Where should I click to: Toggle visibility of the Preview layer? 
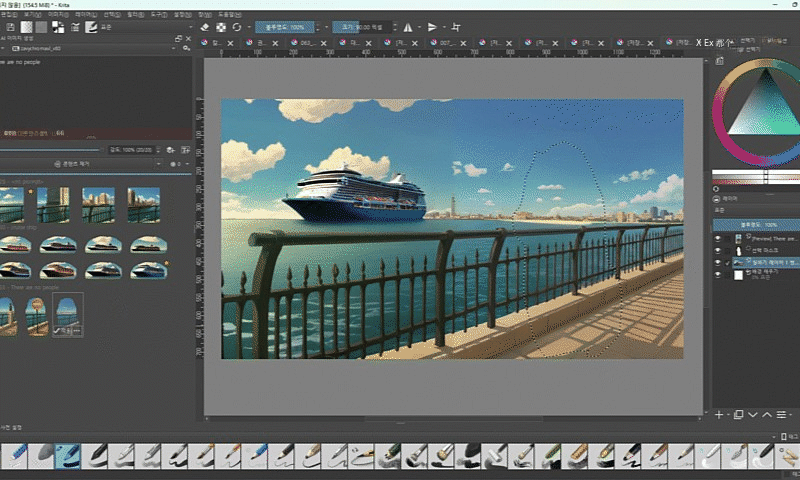pos(720,239)
